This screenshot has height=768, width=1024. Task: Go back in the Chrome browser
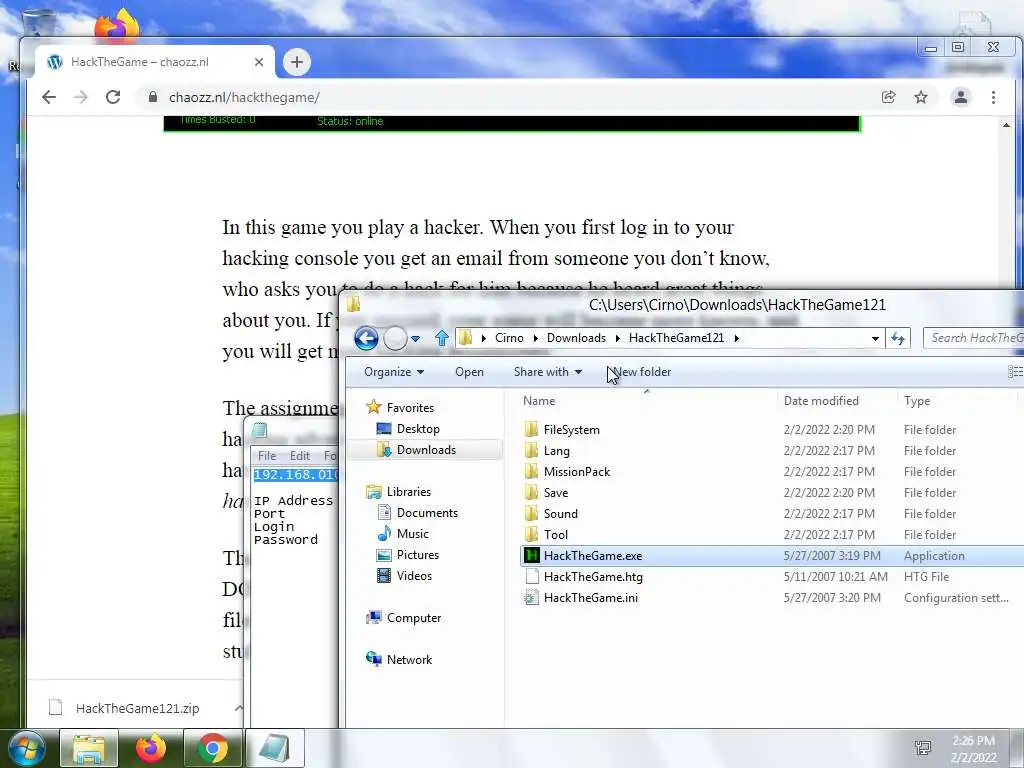point(49,97)
